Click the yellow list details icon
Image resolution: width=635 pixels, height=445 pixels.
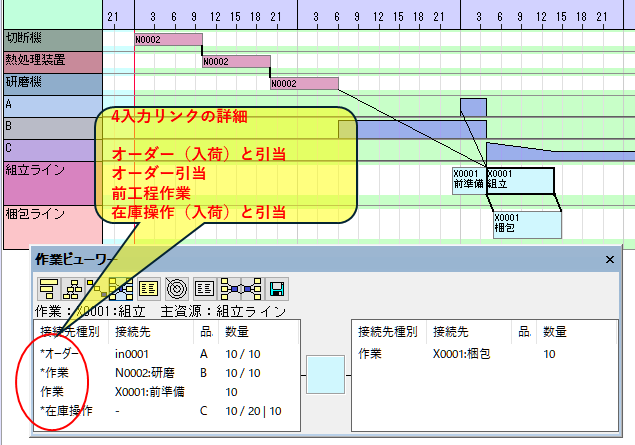coord(149,288)
